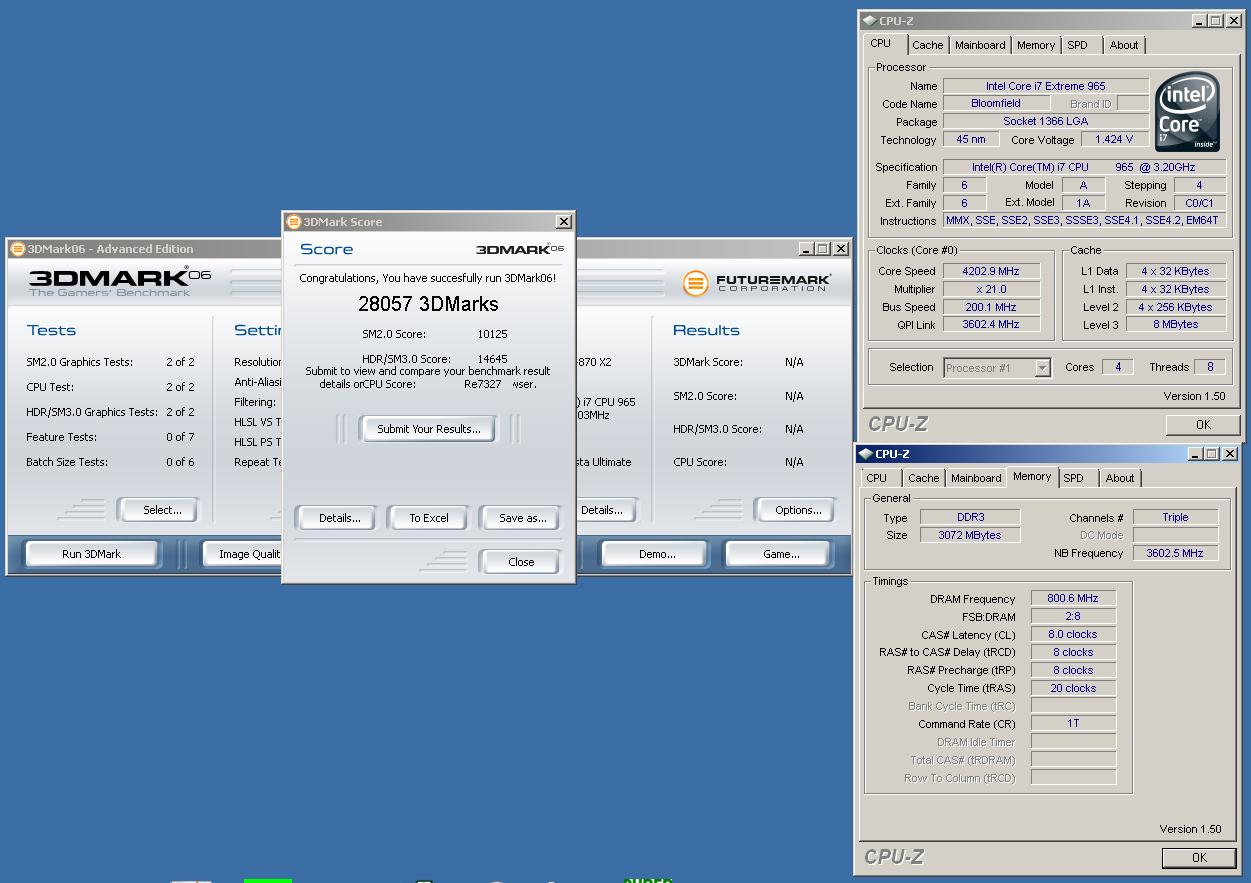Click title icon of CPU-Z processor window
Screen dimensions: 1251x883
869,21
